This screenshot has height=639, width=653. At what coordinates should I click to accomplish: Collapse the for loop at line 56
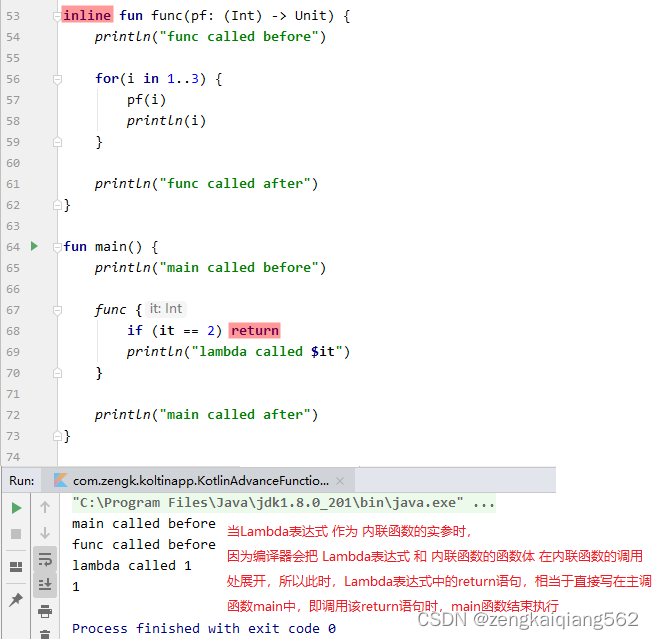(x=57, y=79)
